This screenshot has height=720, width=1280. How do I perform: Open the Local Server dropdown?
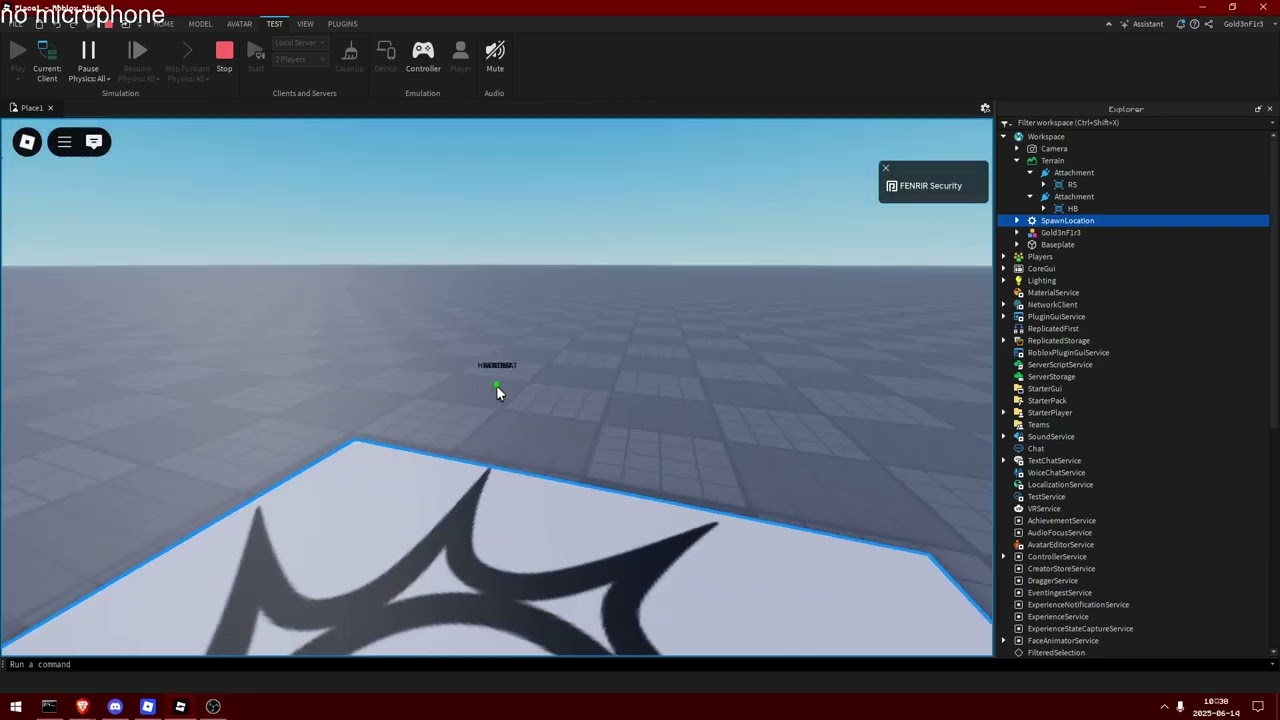point(298,42)
